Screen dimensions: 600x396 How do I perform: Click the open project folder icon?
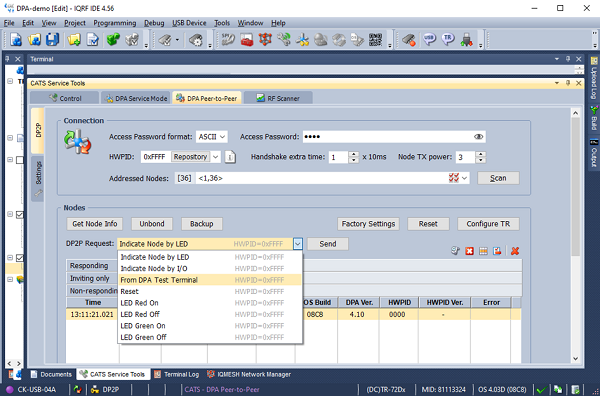pos(34,39)
